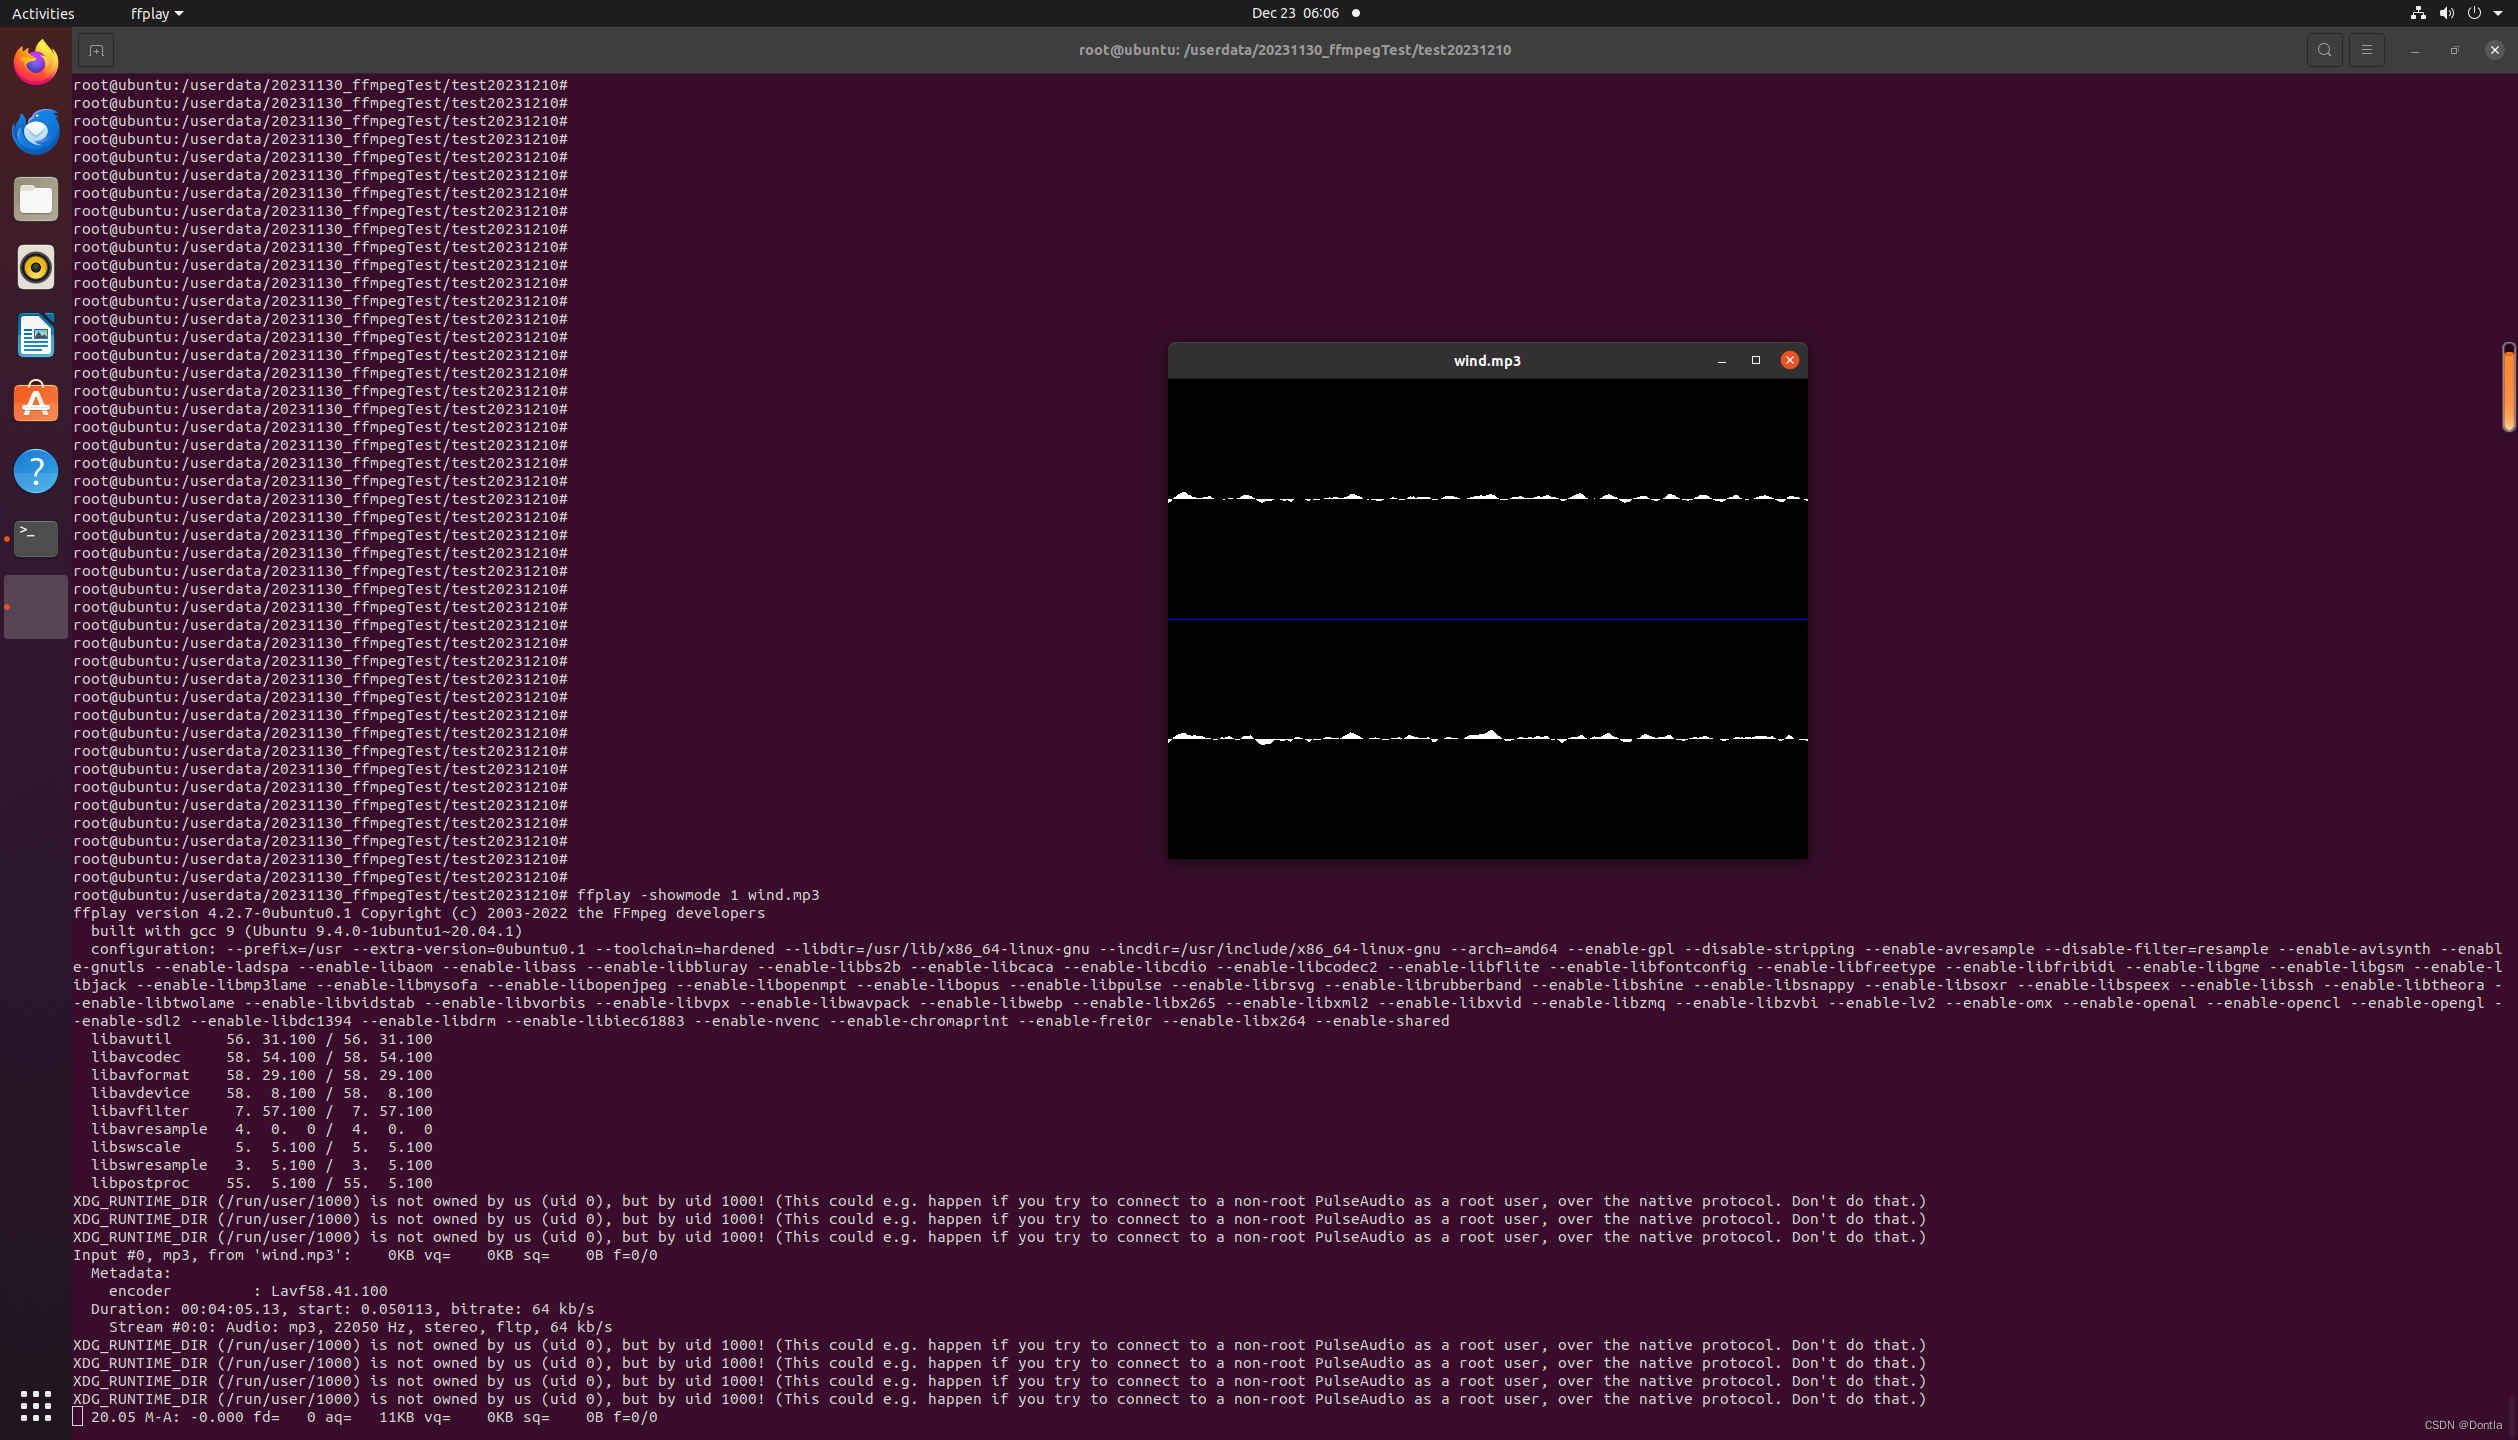Click the 'Metadata:' line in terminal

[x=131, y=1273]
